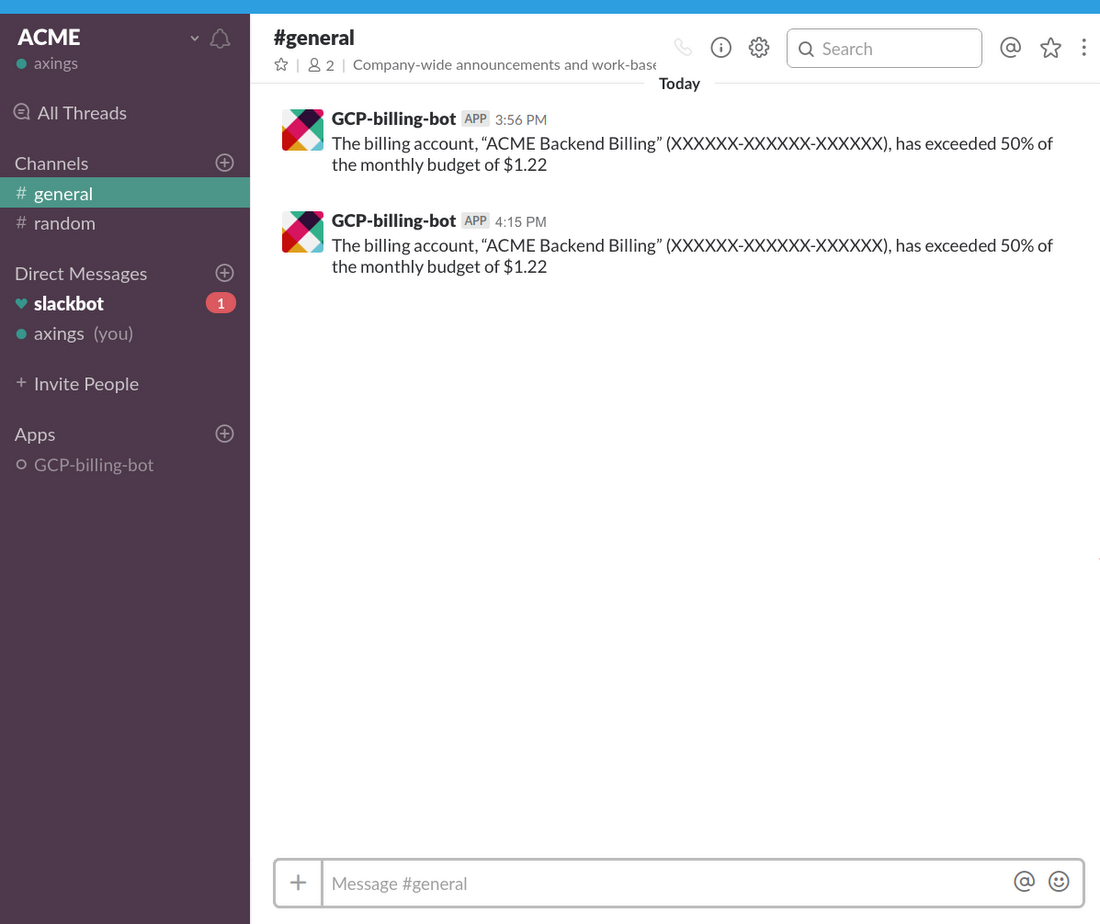Image resolution: width=1100 pixels, height=924 pixels.
Task: Open slackbot direct message
Action: 69,304
